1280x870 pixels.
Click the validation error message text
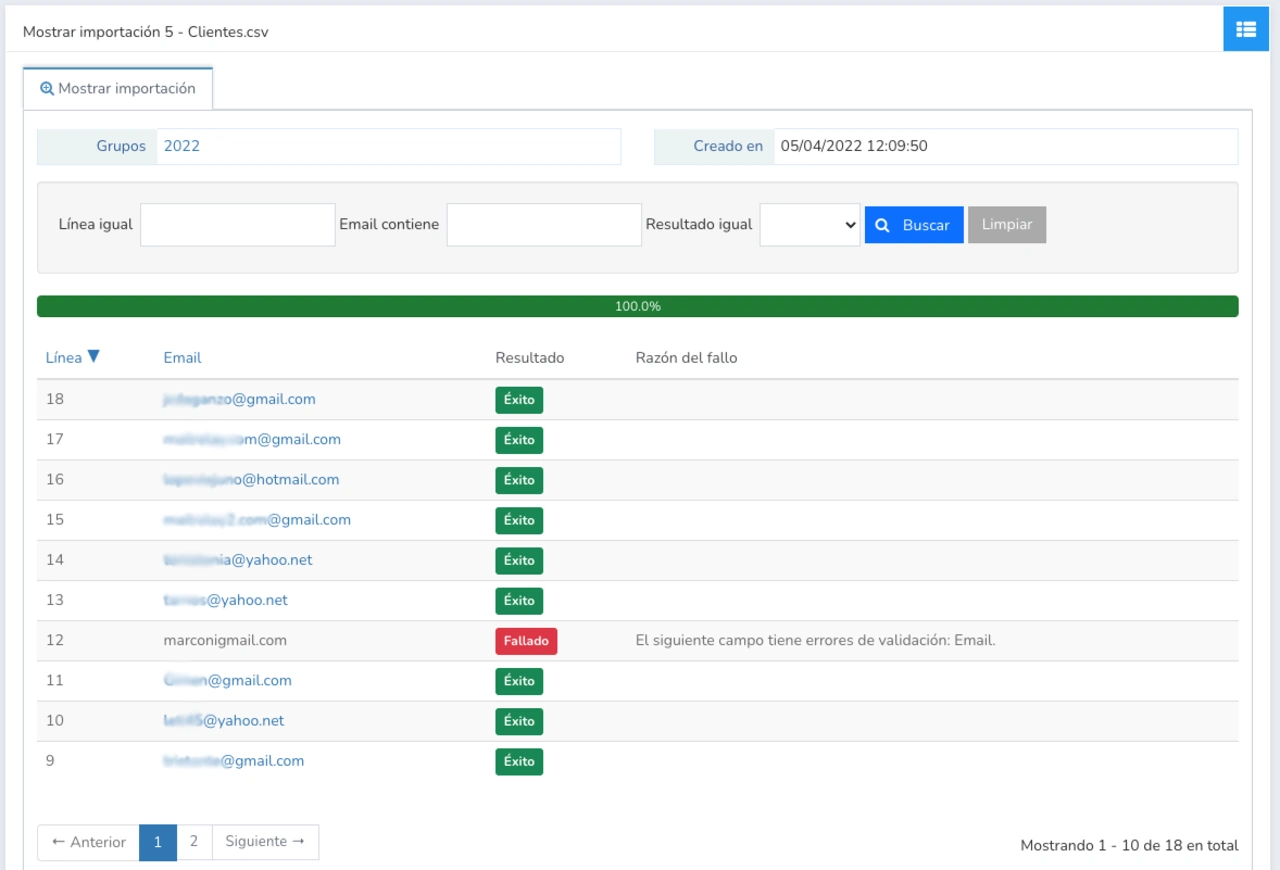(816, 640)
